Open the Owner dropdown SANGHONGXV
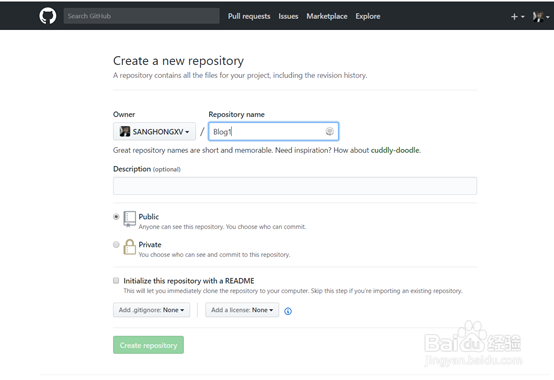The width and height of the screenshot is (554, 380). (154, 131)
